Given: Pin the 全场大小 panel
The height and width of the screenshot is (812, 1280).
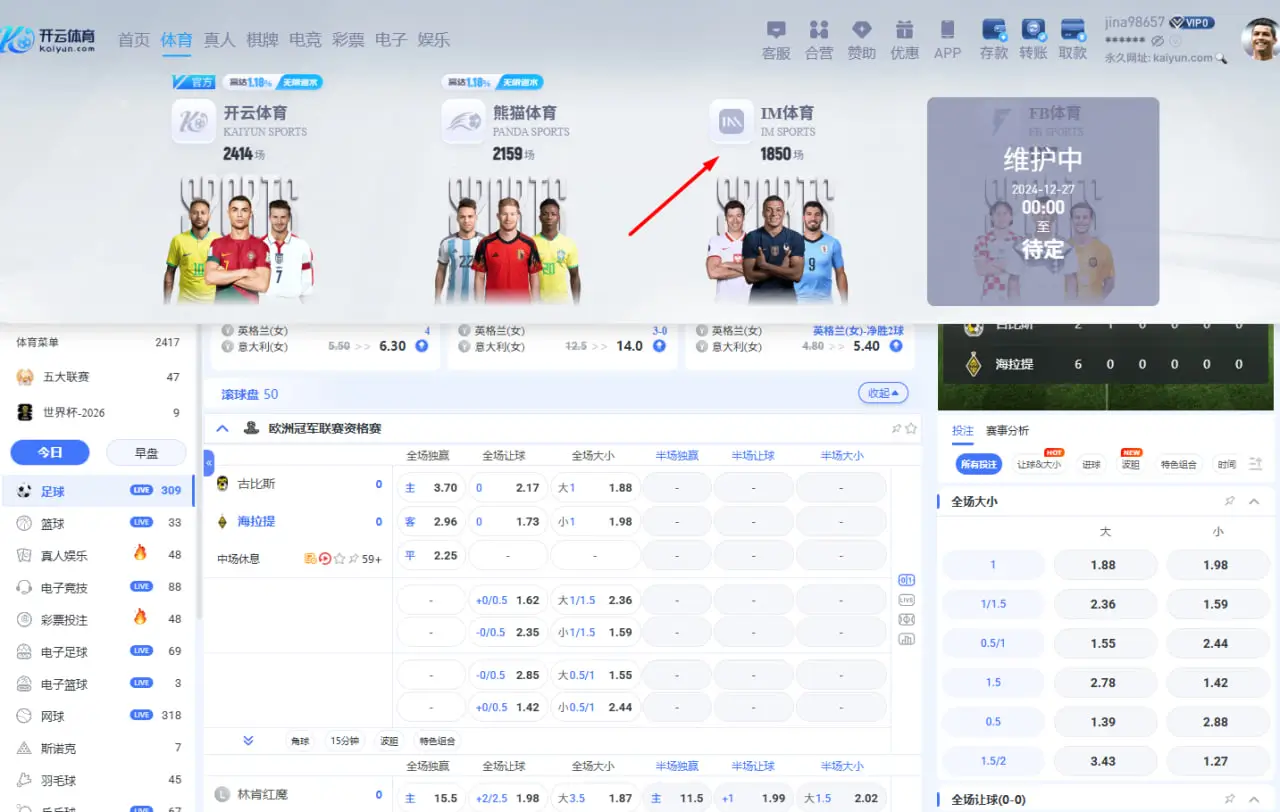Looking at the screenshot, I should tap(1229, 501).
